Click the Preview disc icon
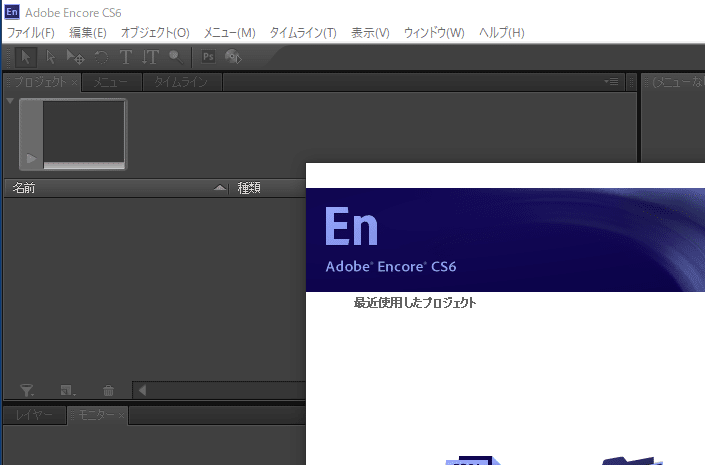This screenshot has height=465, width=705. (x=233, y=57)
